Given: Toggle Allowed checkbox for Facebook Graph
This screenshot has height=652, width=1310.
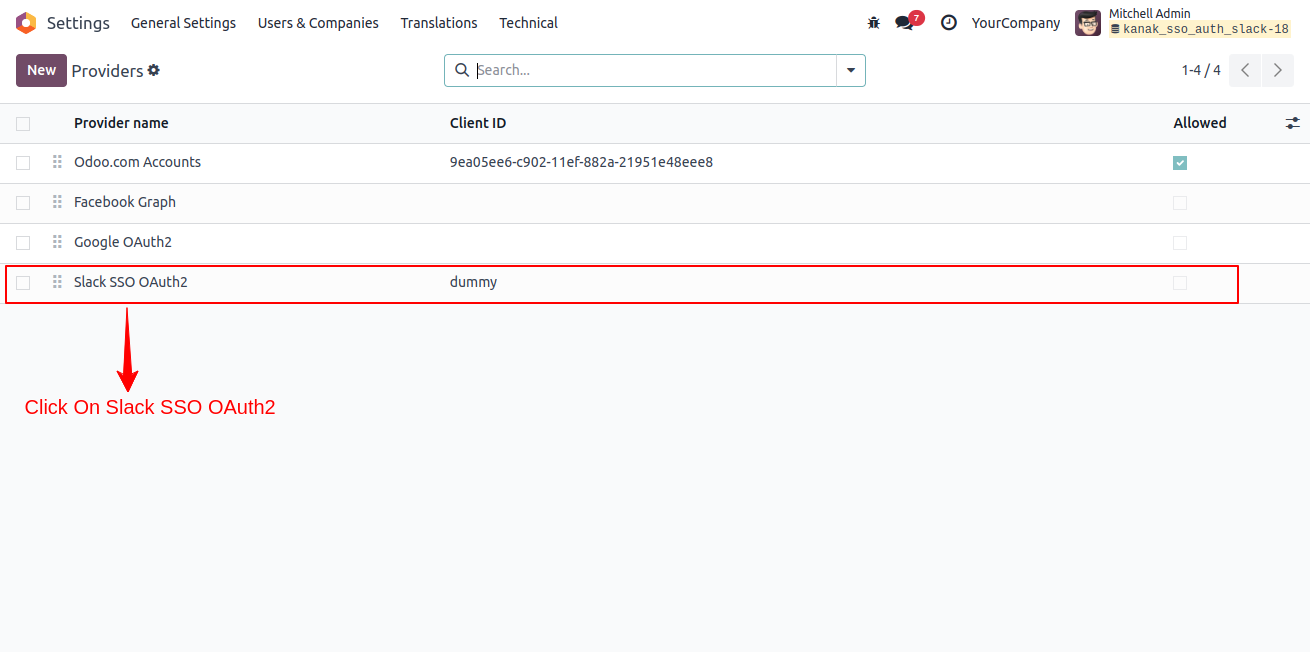Looking at the screenshot, I should (x=1180, y=203).
